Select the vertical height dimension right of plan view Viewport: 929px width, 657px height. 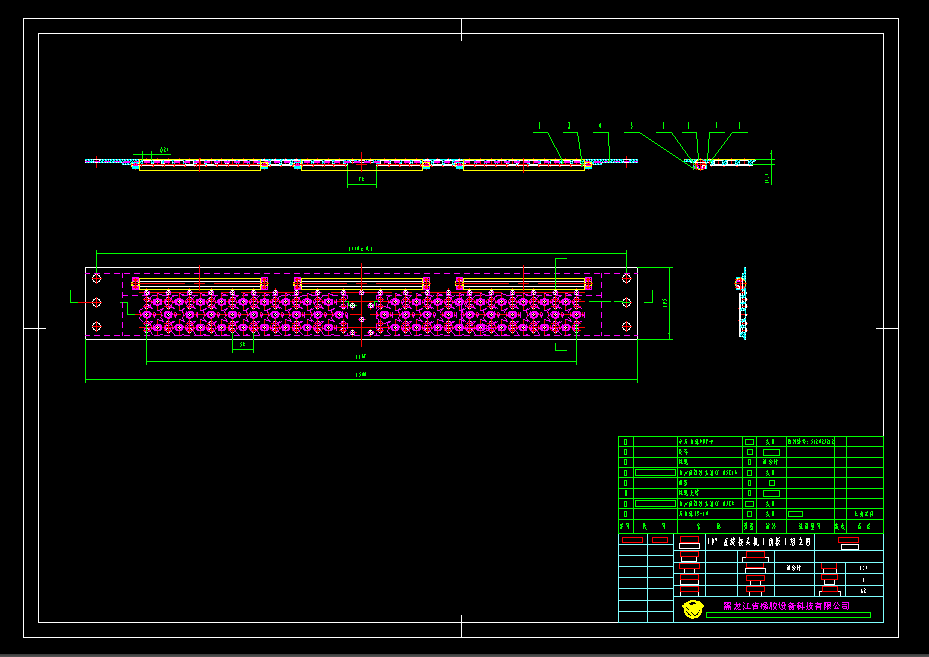click(x=668, y=303)
